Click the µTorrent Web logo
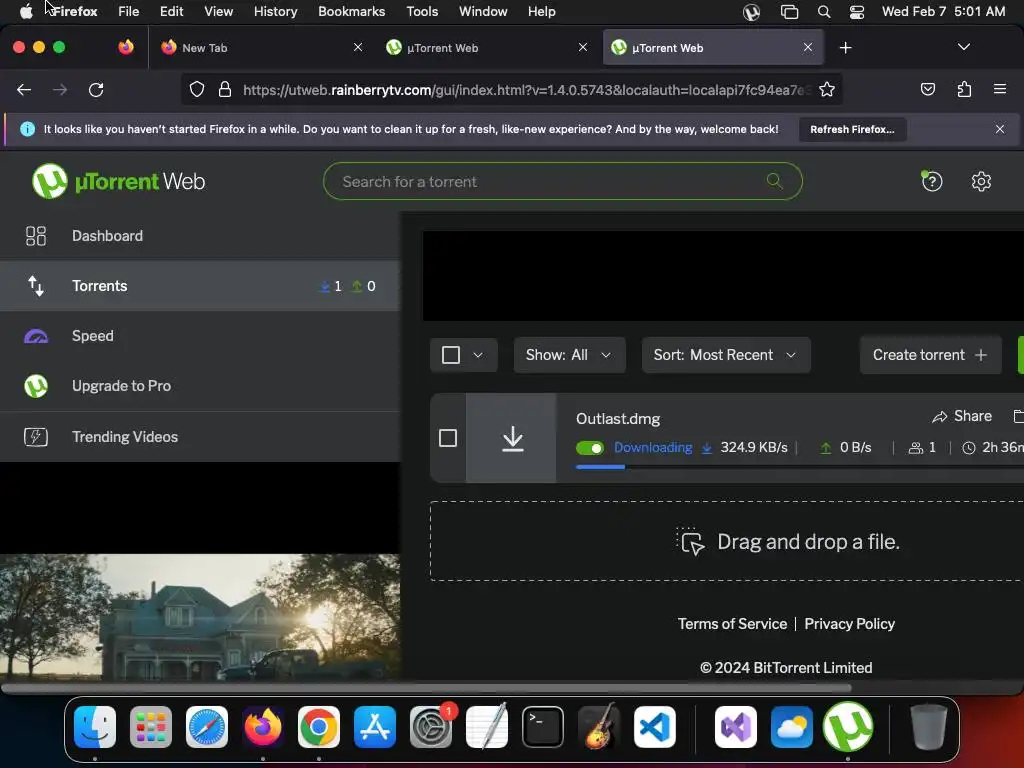 [118, 181]
